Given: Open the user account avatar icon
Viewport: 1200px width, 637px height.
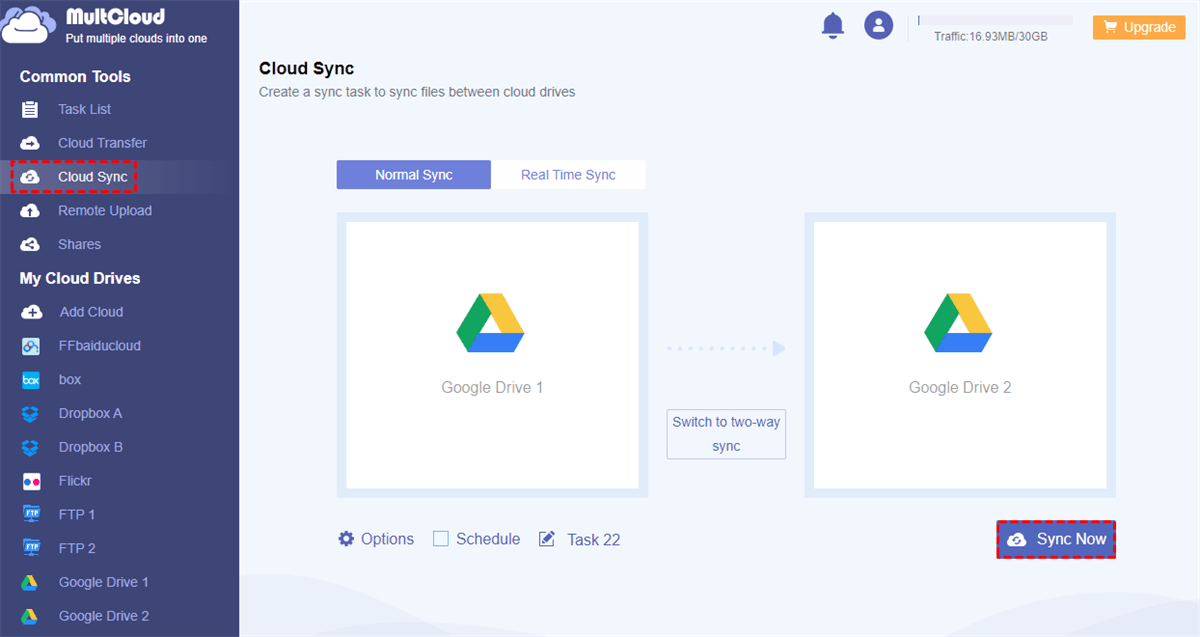Looking at the screenshot, I should point(879,26).
